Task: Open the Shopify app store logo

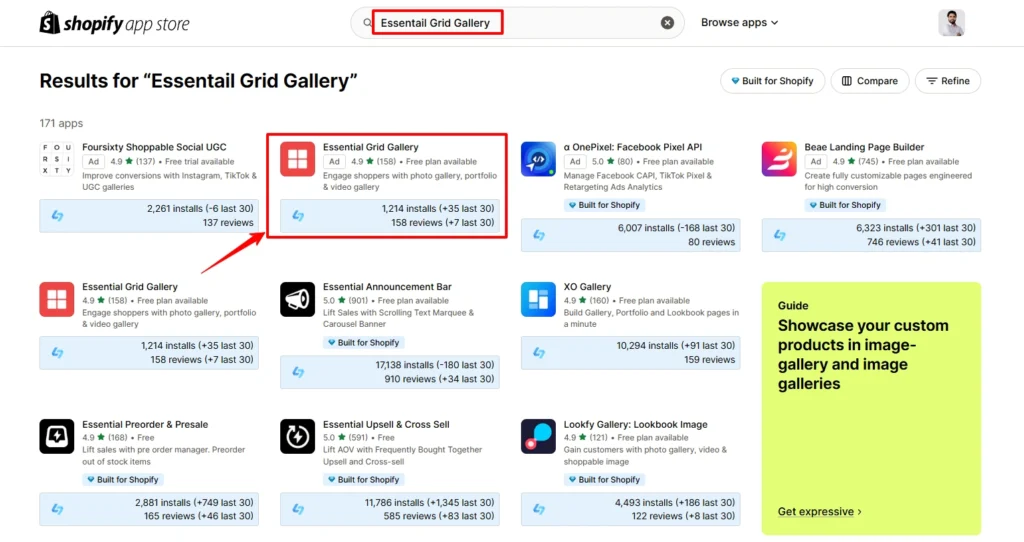Action: (114, 24)
